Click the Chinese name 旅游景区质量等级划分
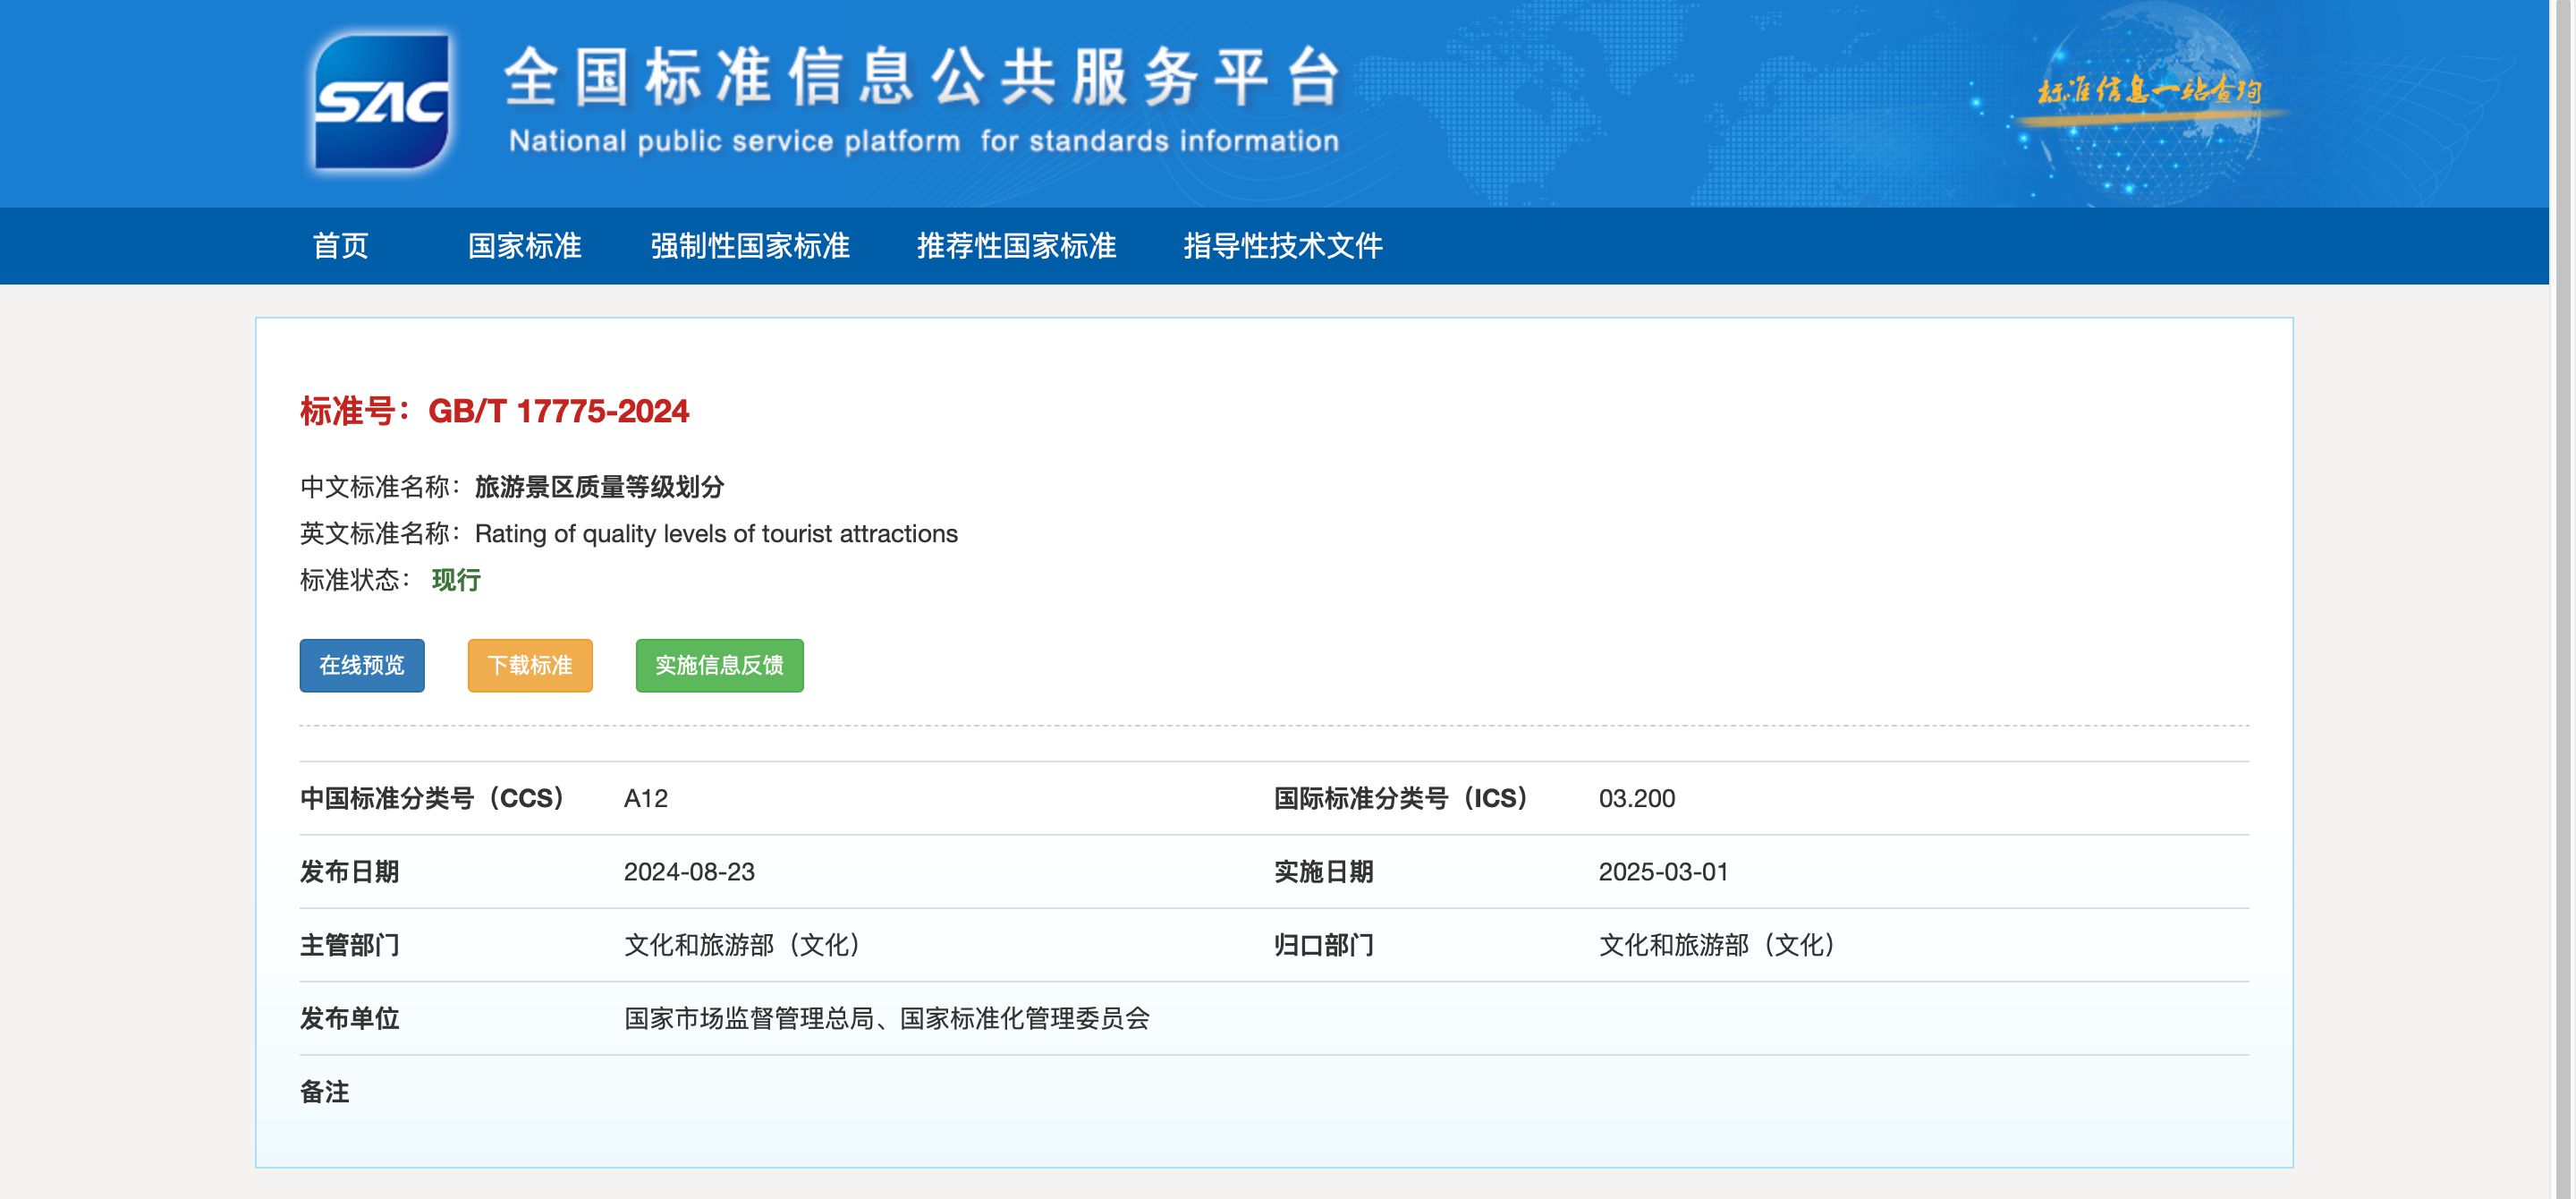 [599, 487]
